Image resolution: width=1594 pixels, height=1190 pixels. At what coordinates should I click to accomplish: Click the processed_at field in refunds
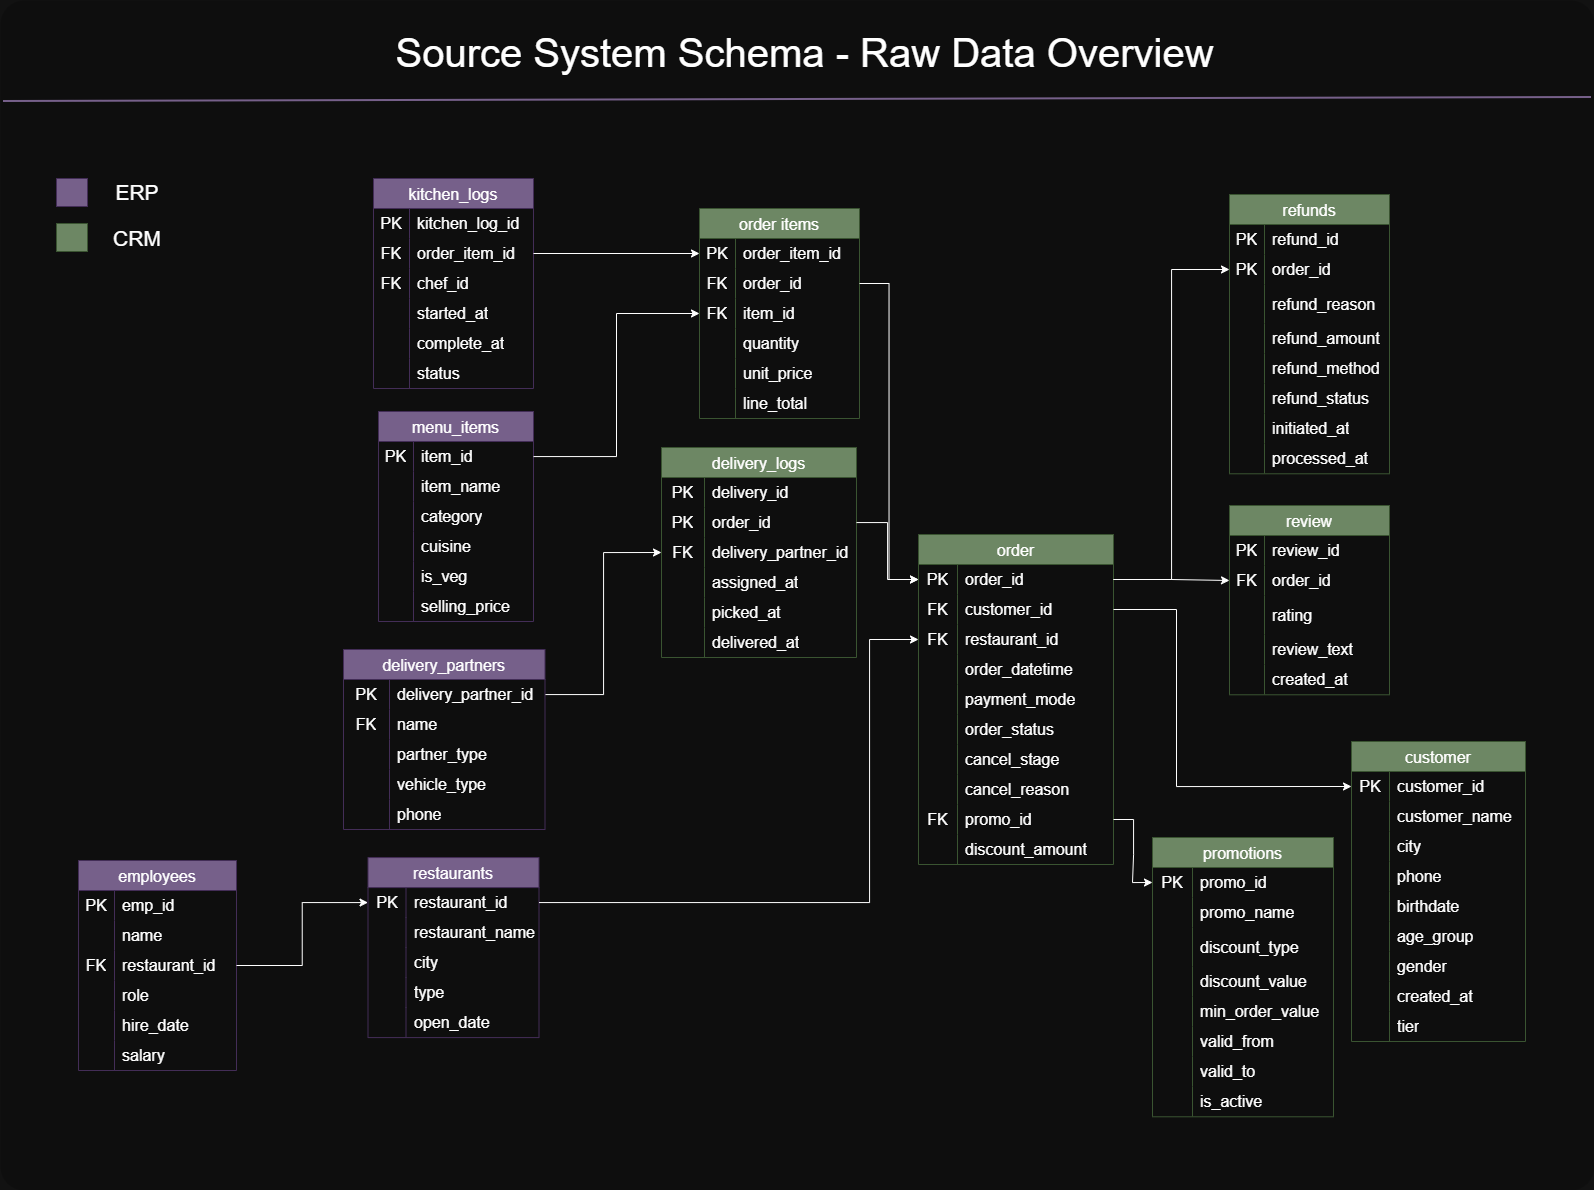pos(1320,458)
